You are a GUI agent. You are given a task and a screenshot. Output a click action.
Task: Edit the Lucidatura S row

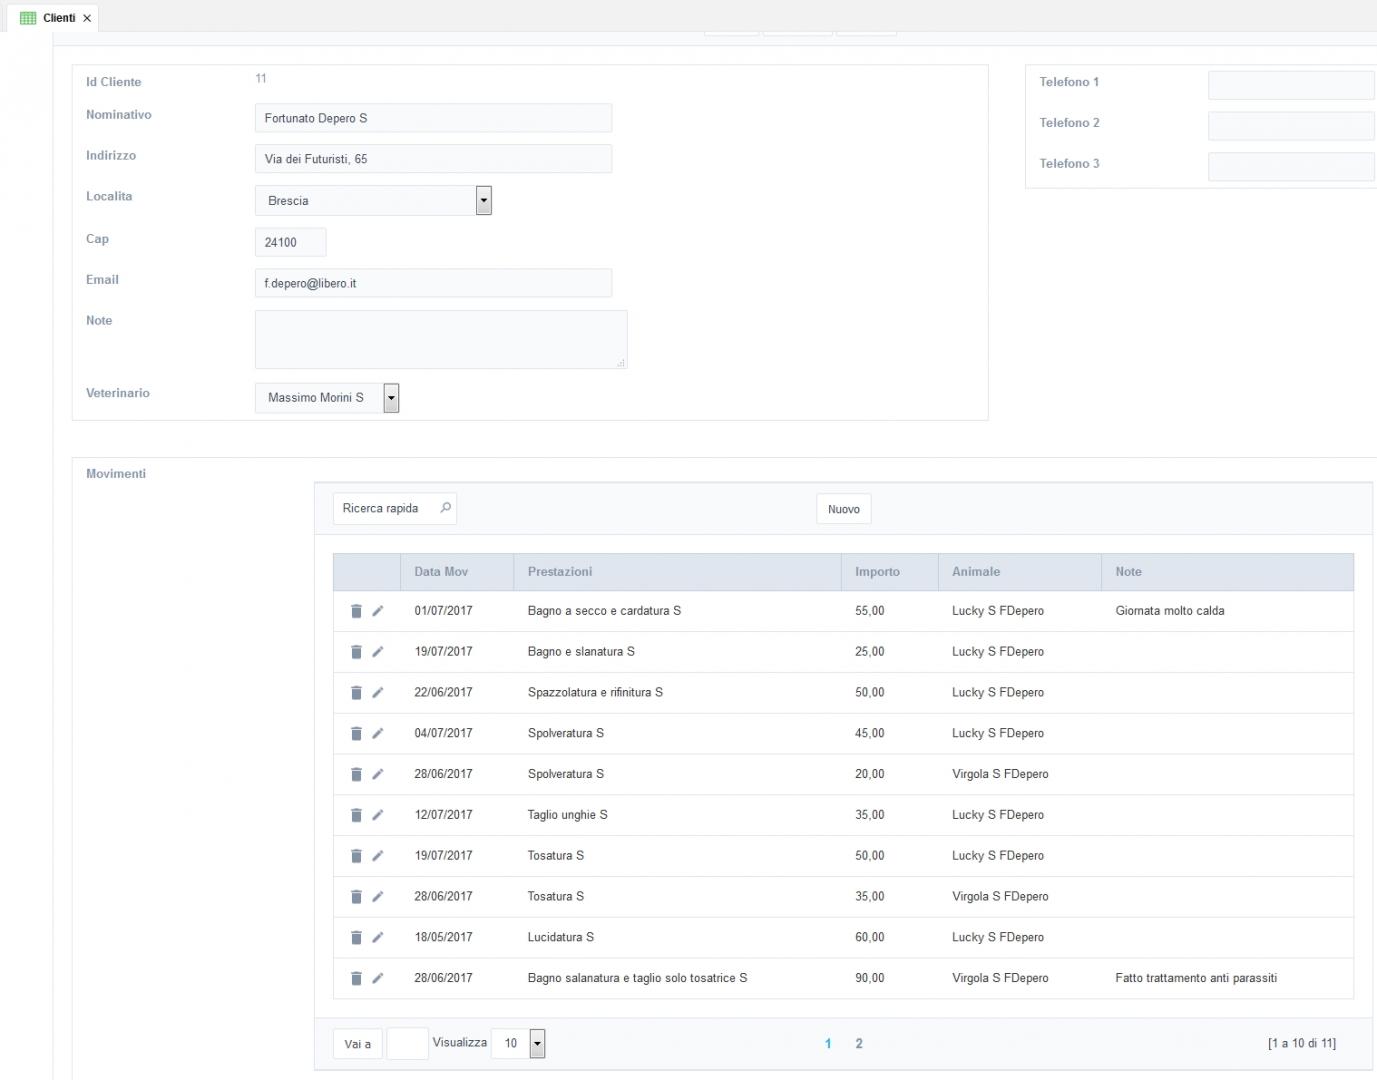tap(377, 938)
